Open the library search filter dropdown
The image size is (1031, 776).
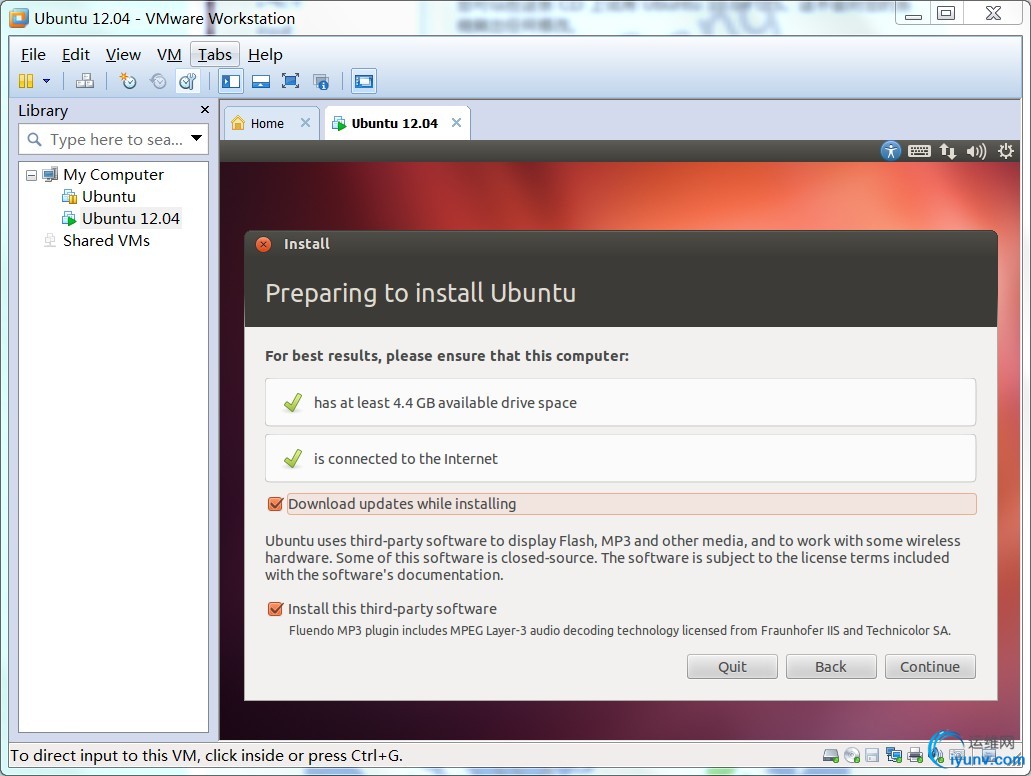(x=196, y=138)
